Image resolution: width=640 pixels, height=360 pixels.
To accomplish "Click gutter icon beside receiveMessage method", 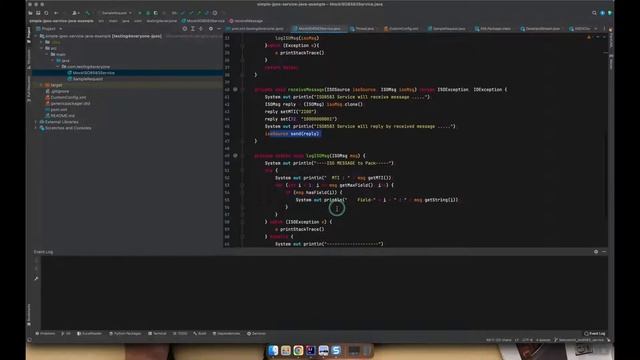I will click(235, 89).
